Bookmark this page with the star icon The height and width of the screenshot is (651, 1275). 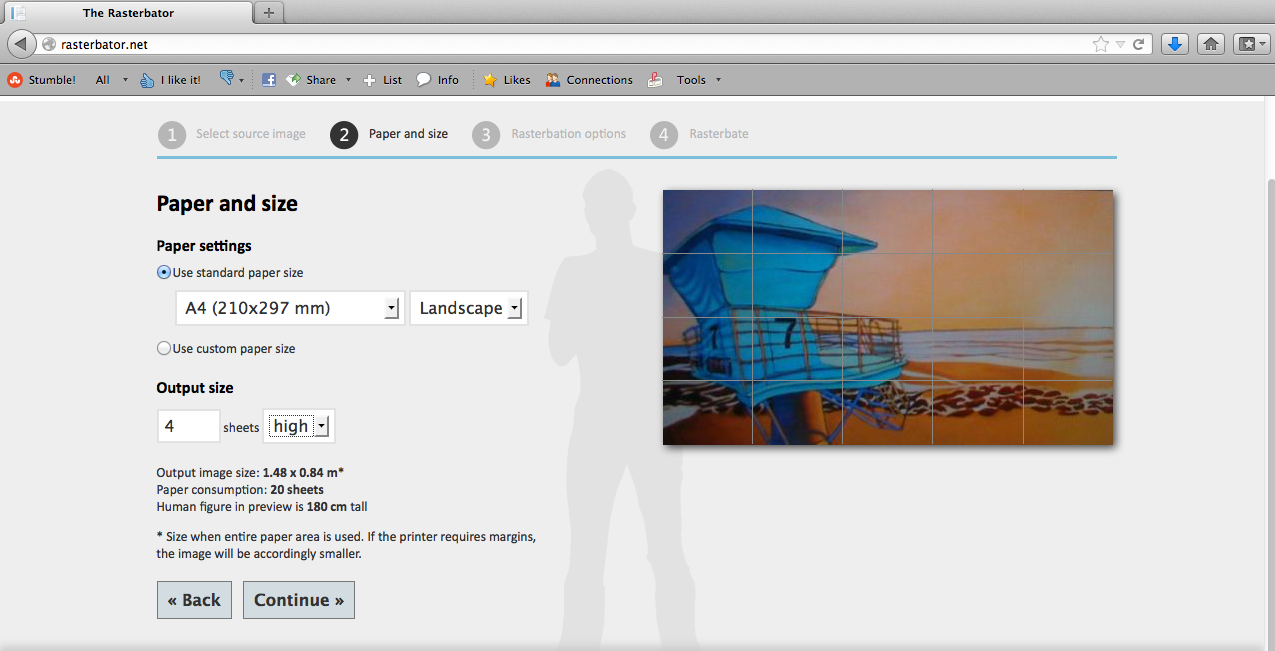click(1101, 45)
